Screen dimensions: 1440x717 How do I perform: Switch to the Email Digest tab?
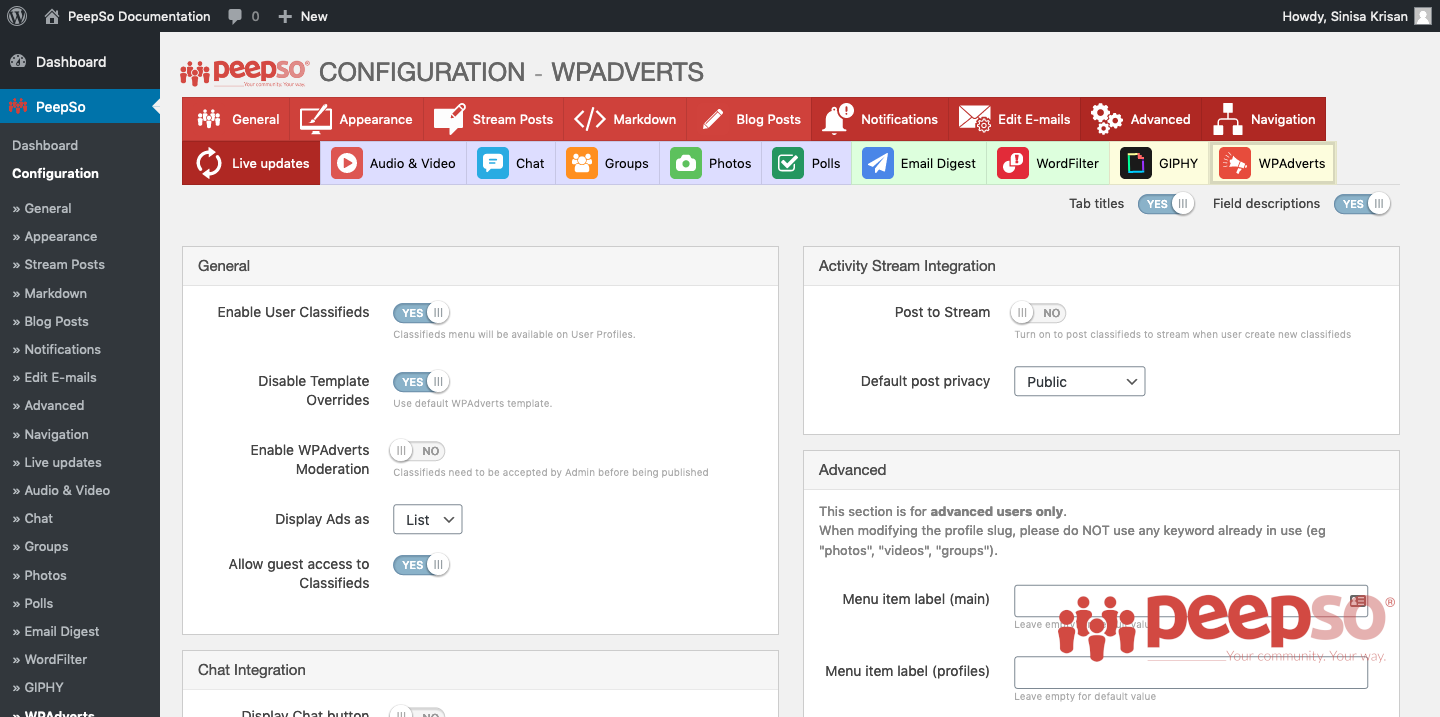[x=919, y=163]
